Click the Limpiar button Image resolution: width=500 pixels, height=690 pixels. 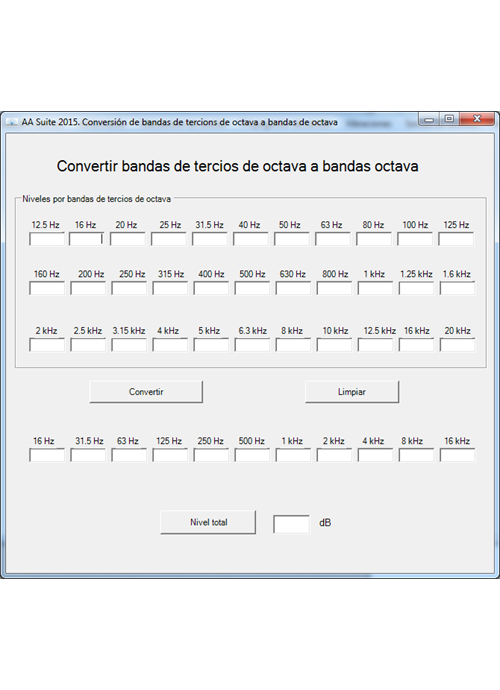352,392
